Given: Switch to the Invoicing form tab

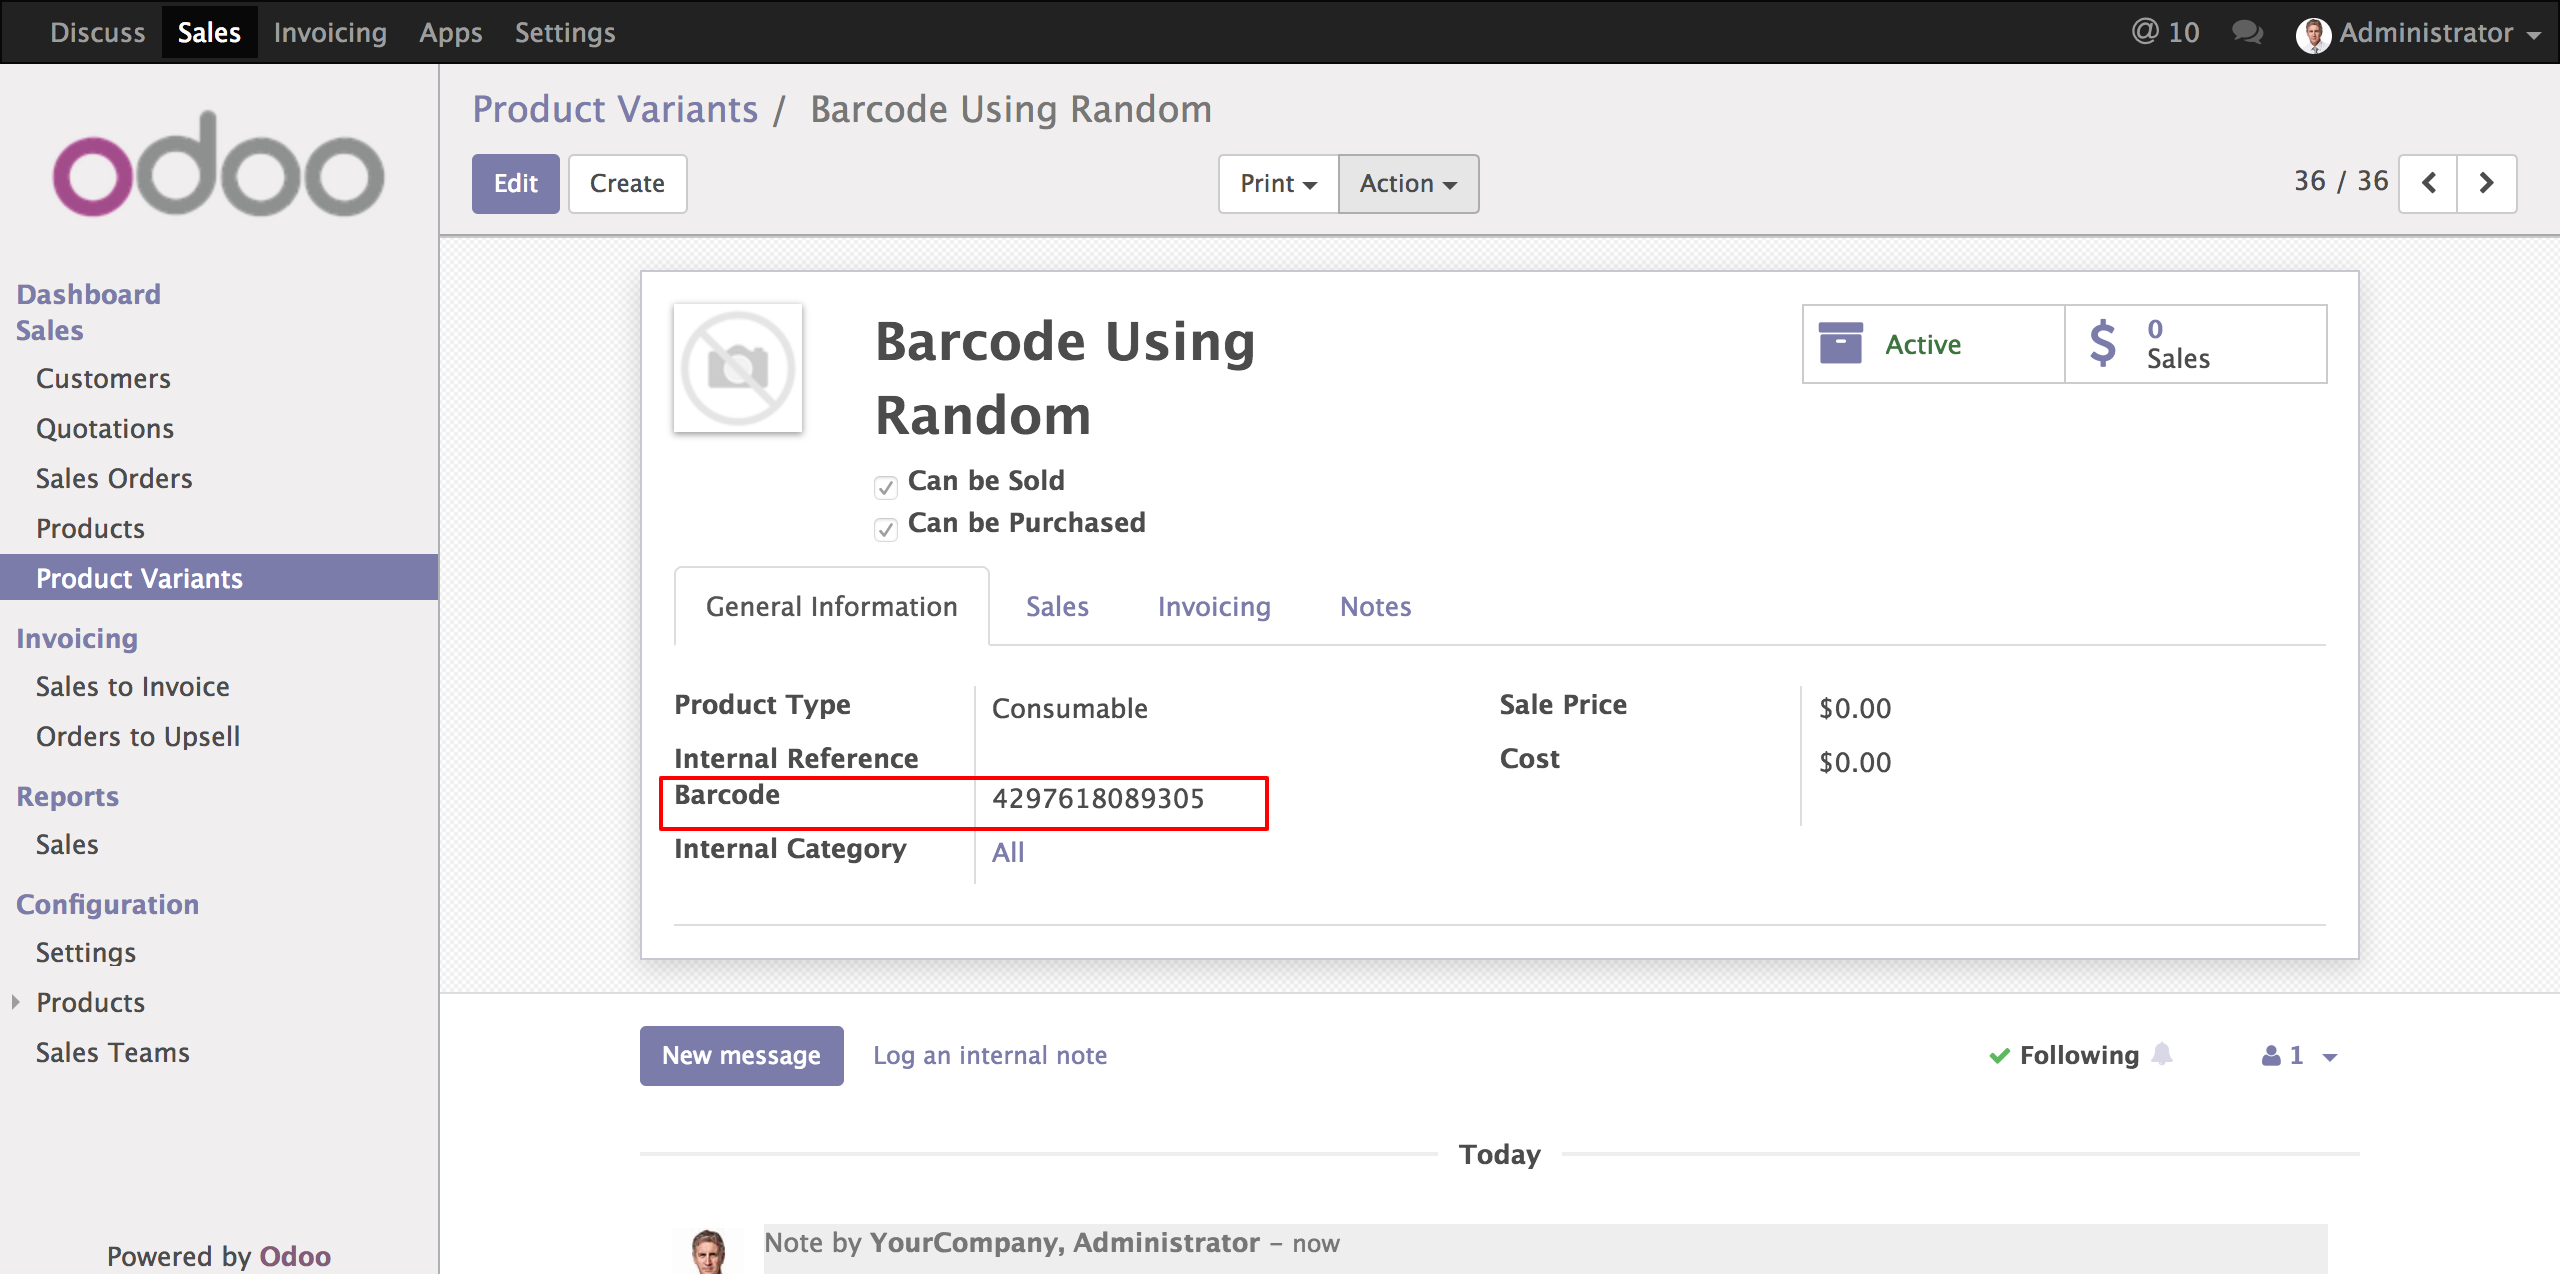Looking at the screenshot, I should [1213, 606].
